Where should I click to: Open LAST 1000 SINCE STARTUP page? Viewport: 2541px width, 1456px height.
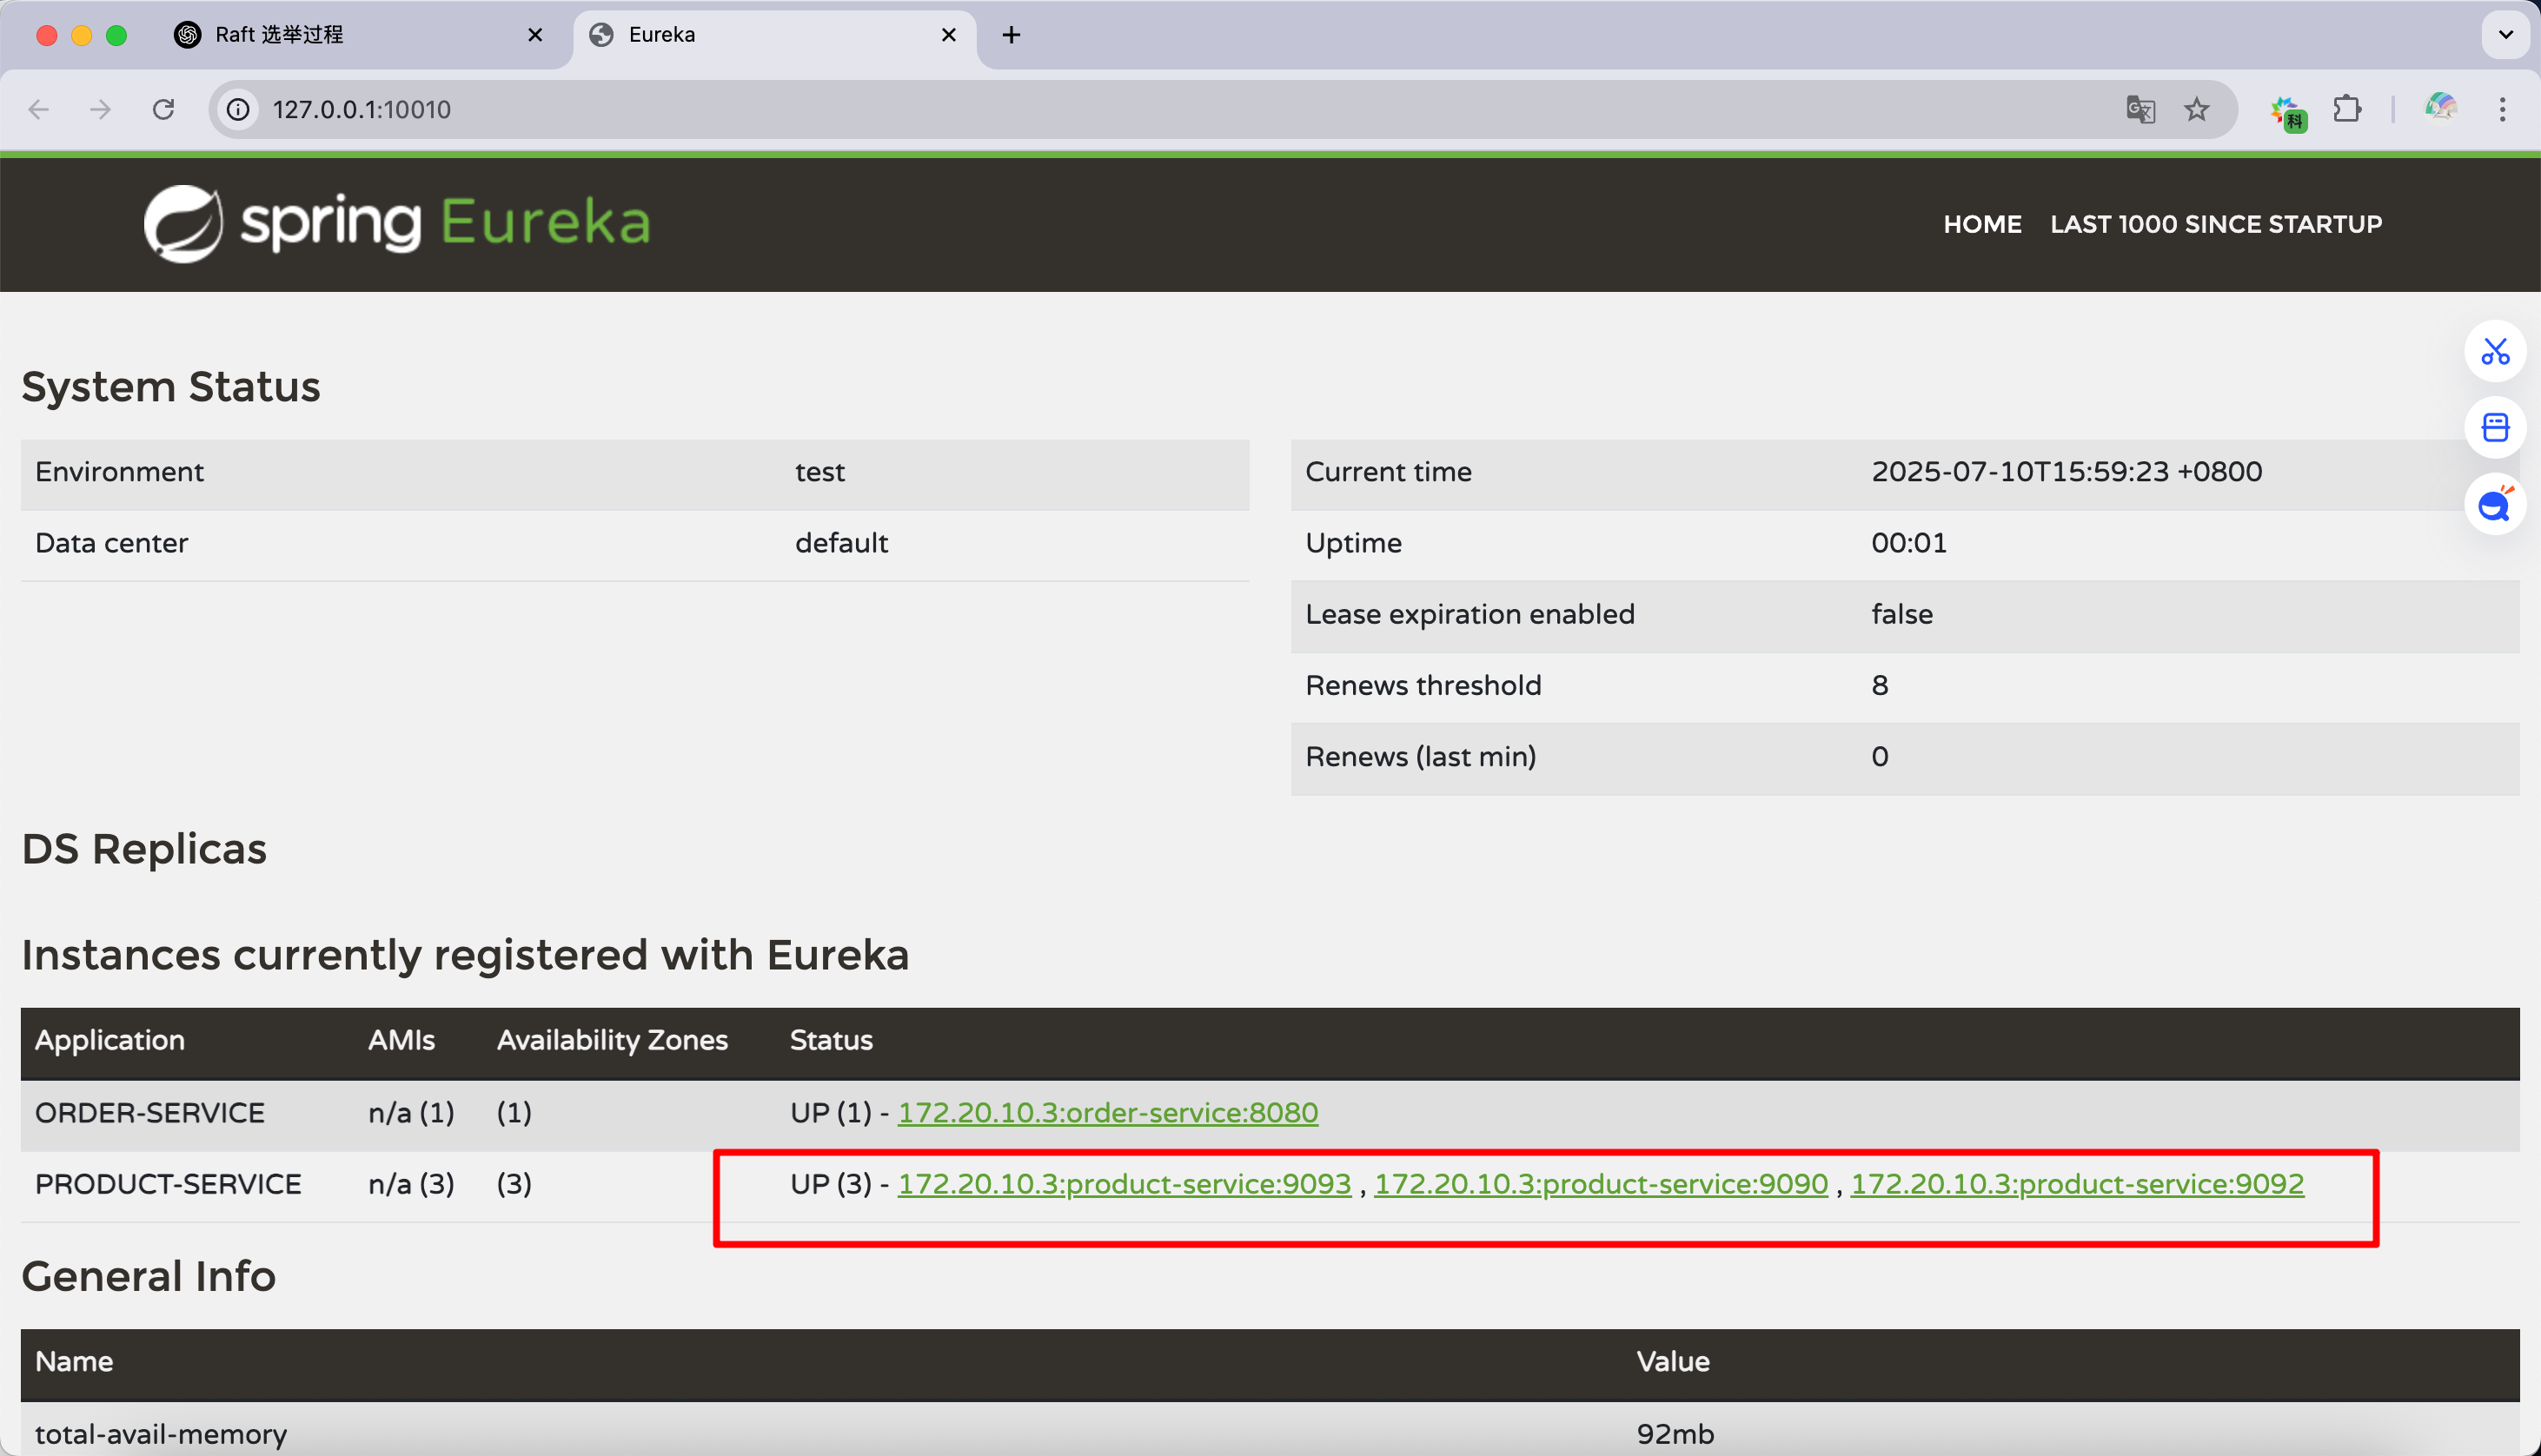tap(2216, 224)
